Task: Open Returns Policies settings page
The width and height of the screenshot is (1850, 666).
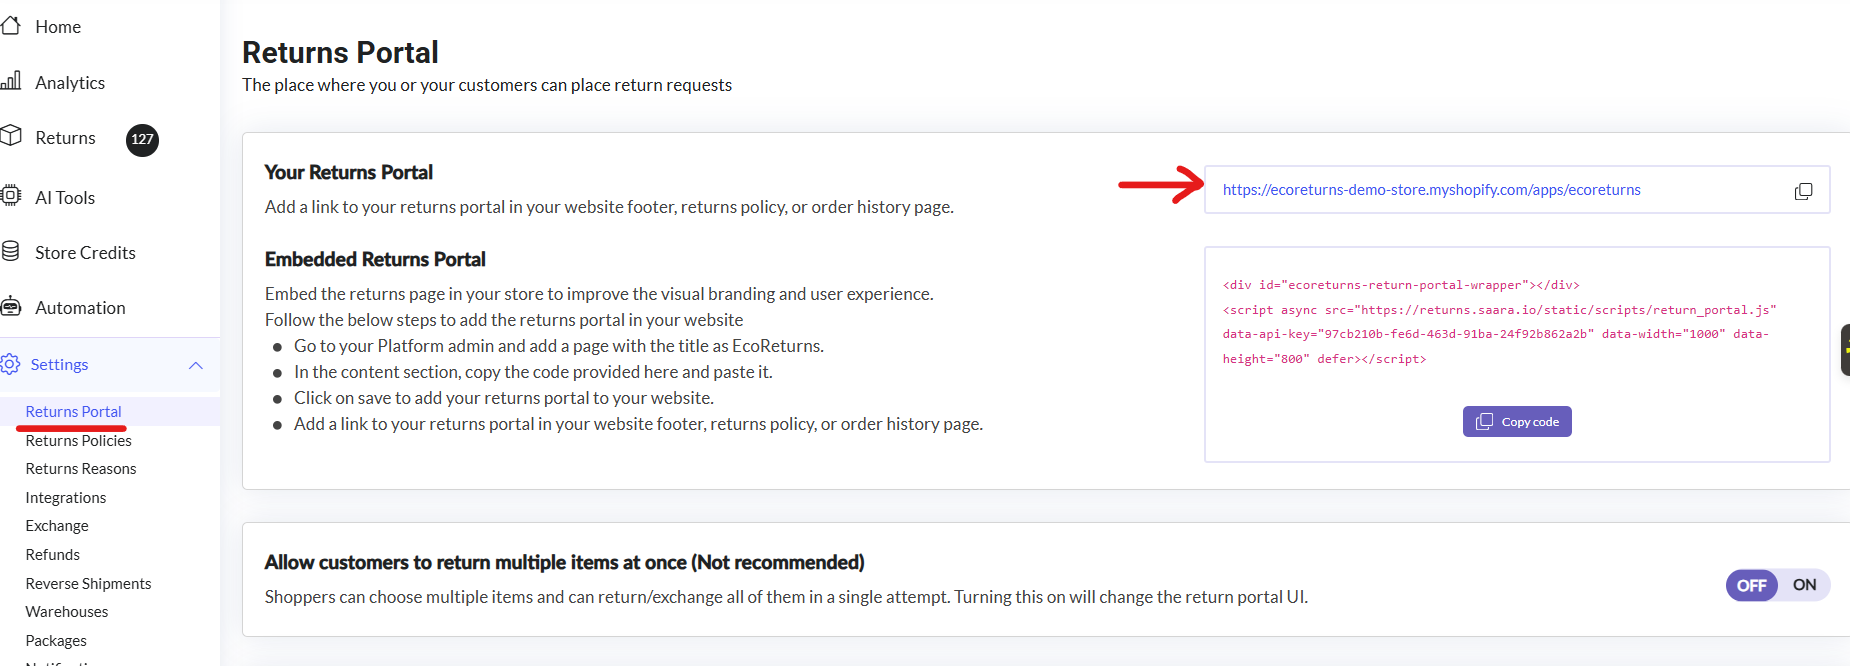Action: [78, 440]
